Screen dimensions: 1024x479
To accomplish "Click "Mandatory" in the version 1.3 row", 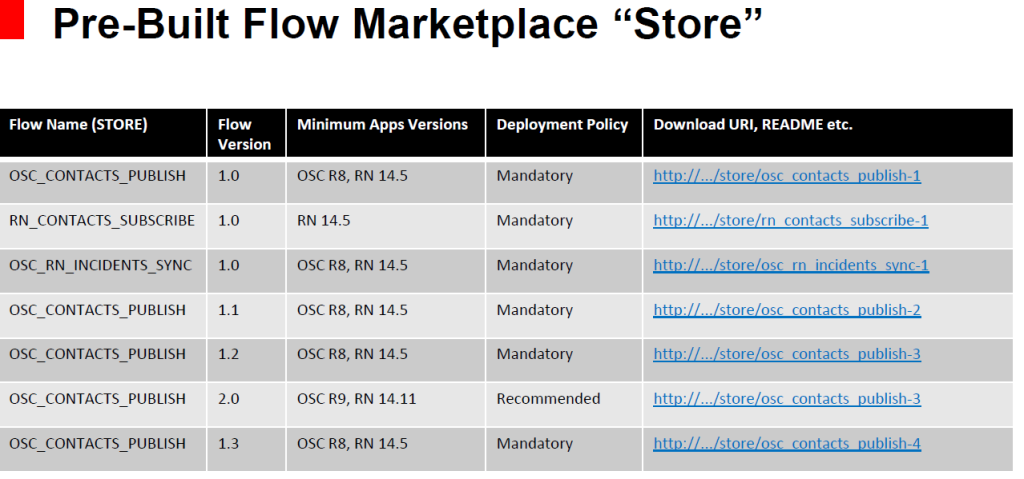I will click(534, 443).
